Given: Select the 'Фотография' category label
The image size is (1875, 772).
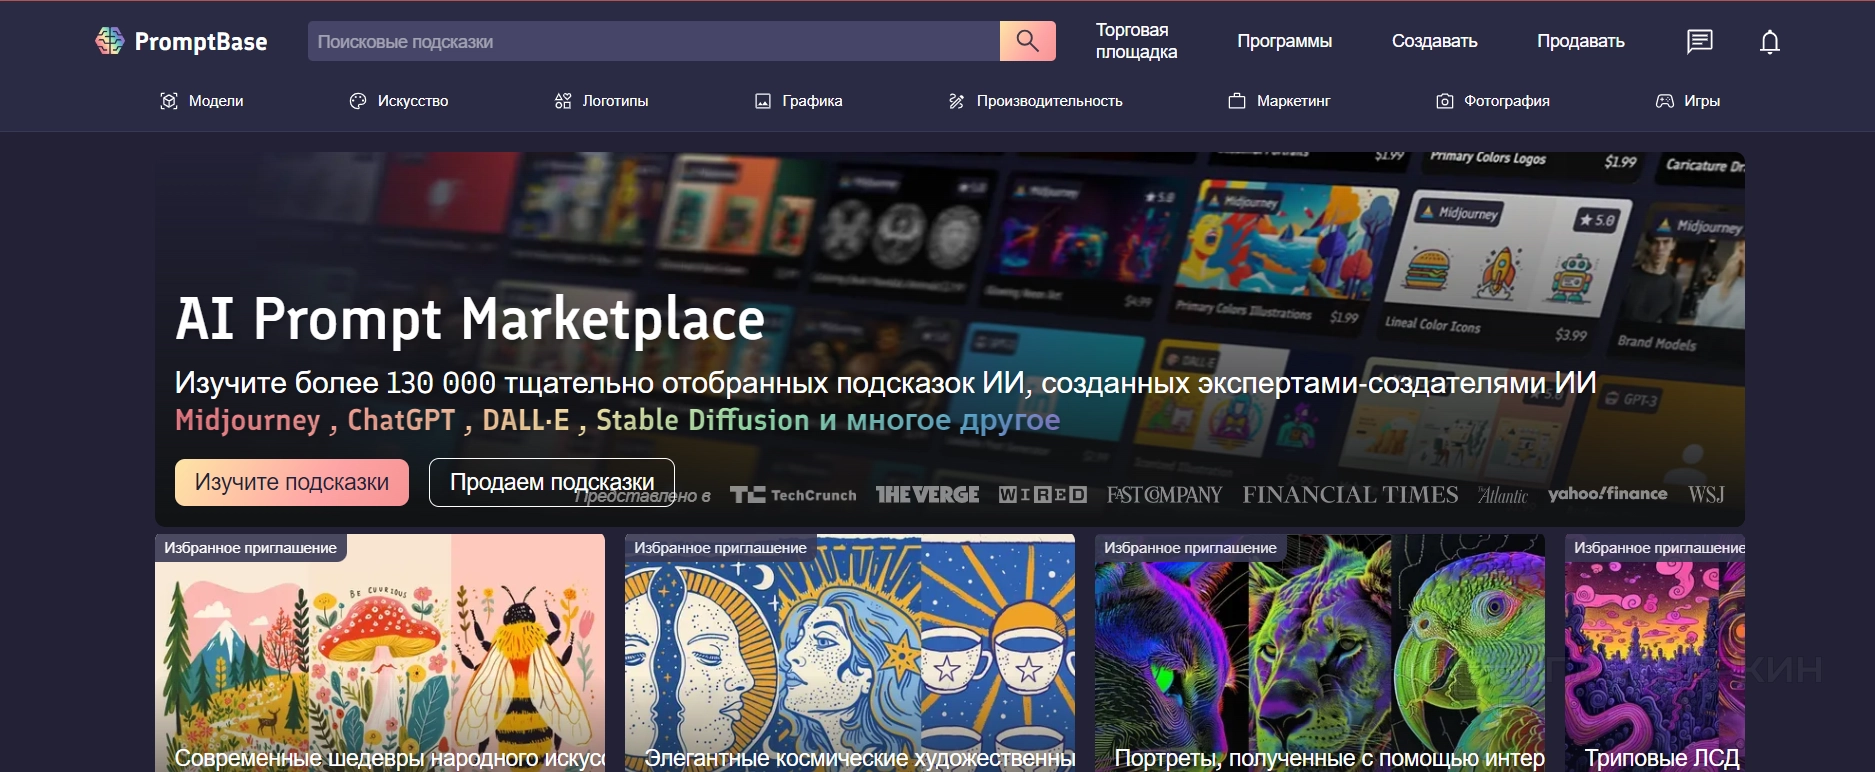Looking at the screenshot, I should point(1507,101).
